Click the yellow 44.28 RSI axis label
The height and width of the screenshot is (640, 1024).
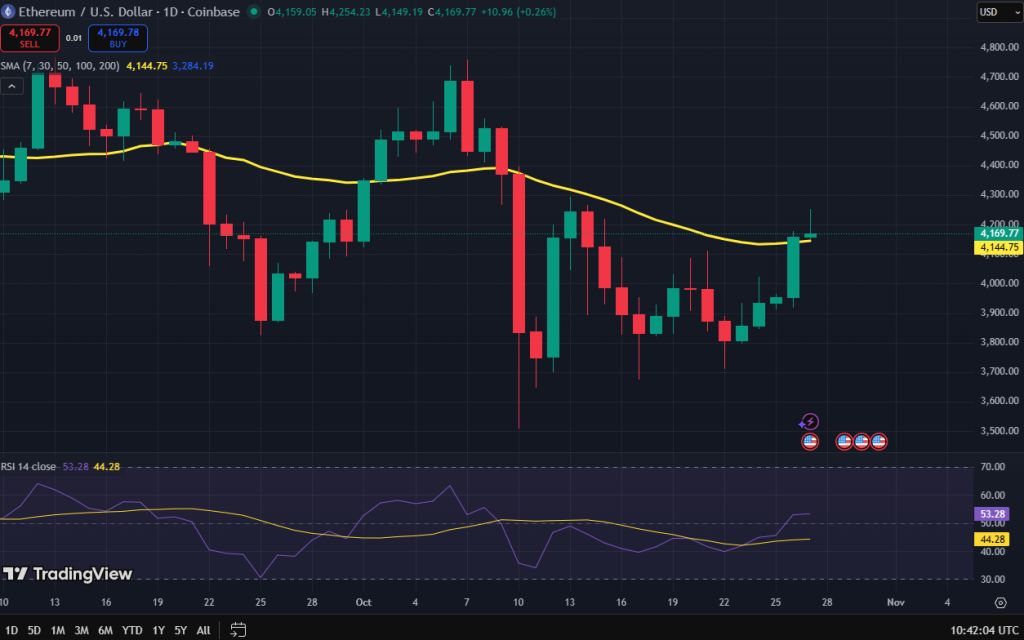click(x=991, y=539)
